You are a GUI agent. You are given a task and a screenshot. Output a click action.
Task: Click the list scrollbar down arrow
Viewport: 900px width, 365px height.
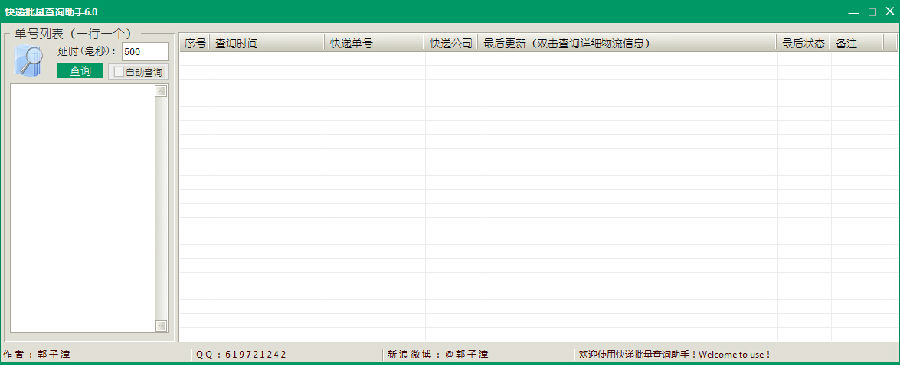[161, 326]
